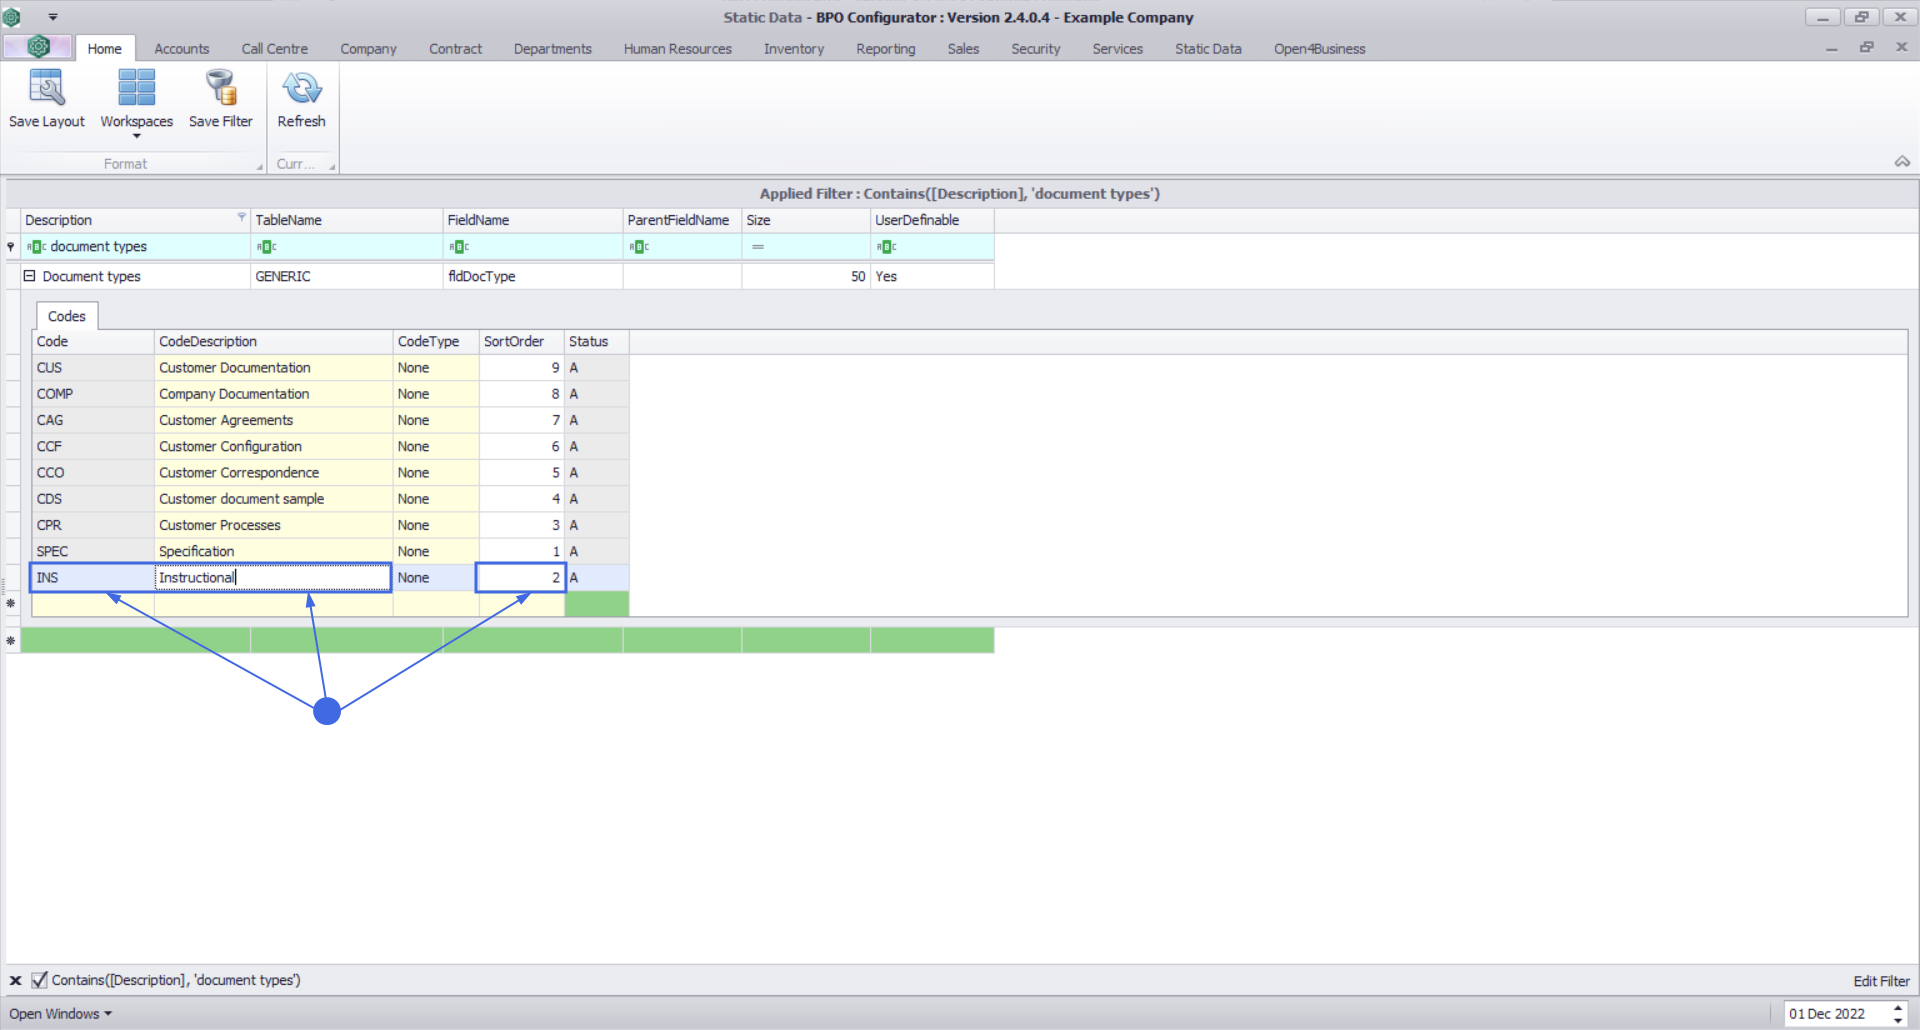Image resolution: width=1920 pixels, height=1030 pixels.
Task: Open the Services tab
Action: (1117, 48)
